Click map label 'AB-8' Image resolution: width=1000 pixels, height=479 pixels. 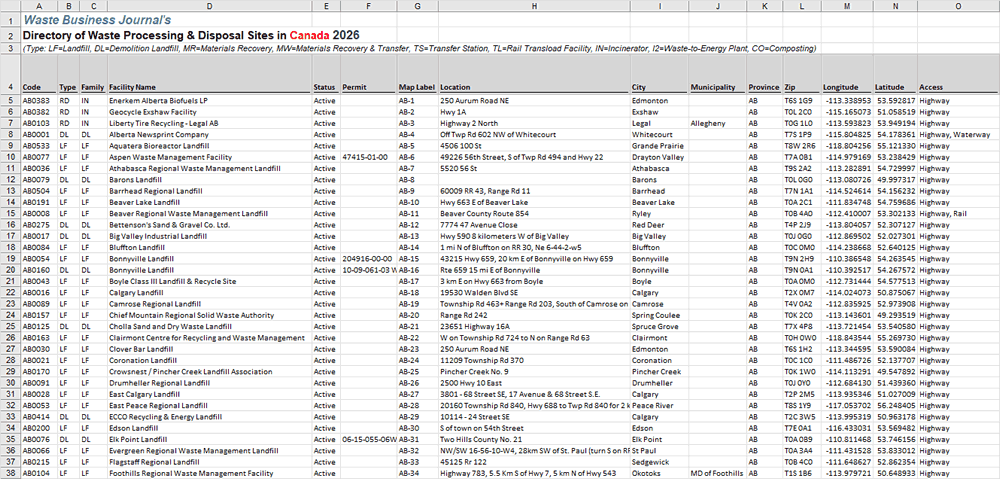(417, 179)
